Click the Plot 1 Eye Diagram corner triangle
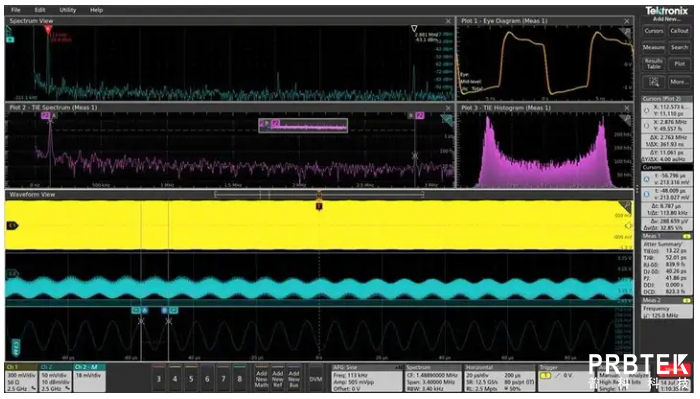 625,33
